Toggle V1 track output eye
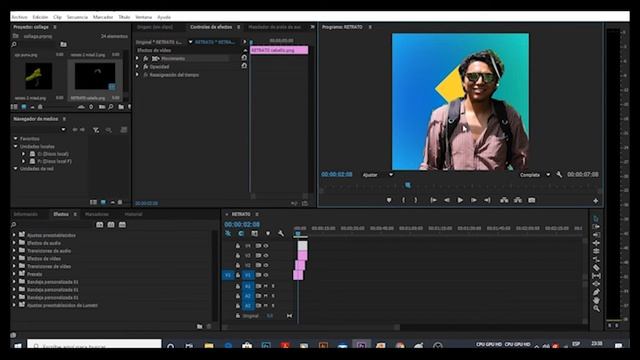Viewport: 640px width, 360px height. [x=266, y=275]
